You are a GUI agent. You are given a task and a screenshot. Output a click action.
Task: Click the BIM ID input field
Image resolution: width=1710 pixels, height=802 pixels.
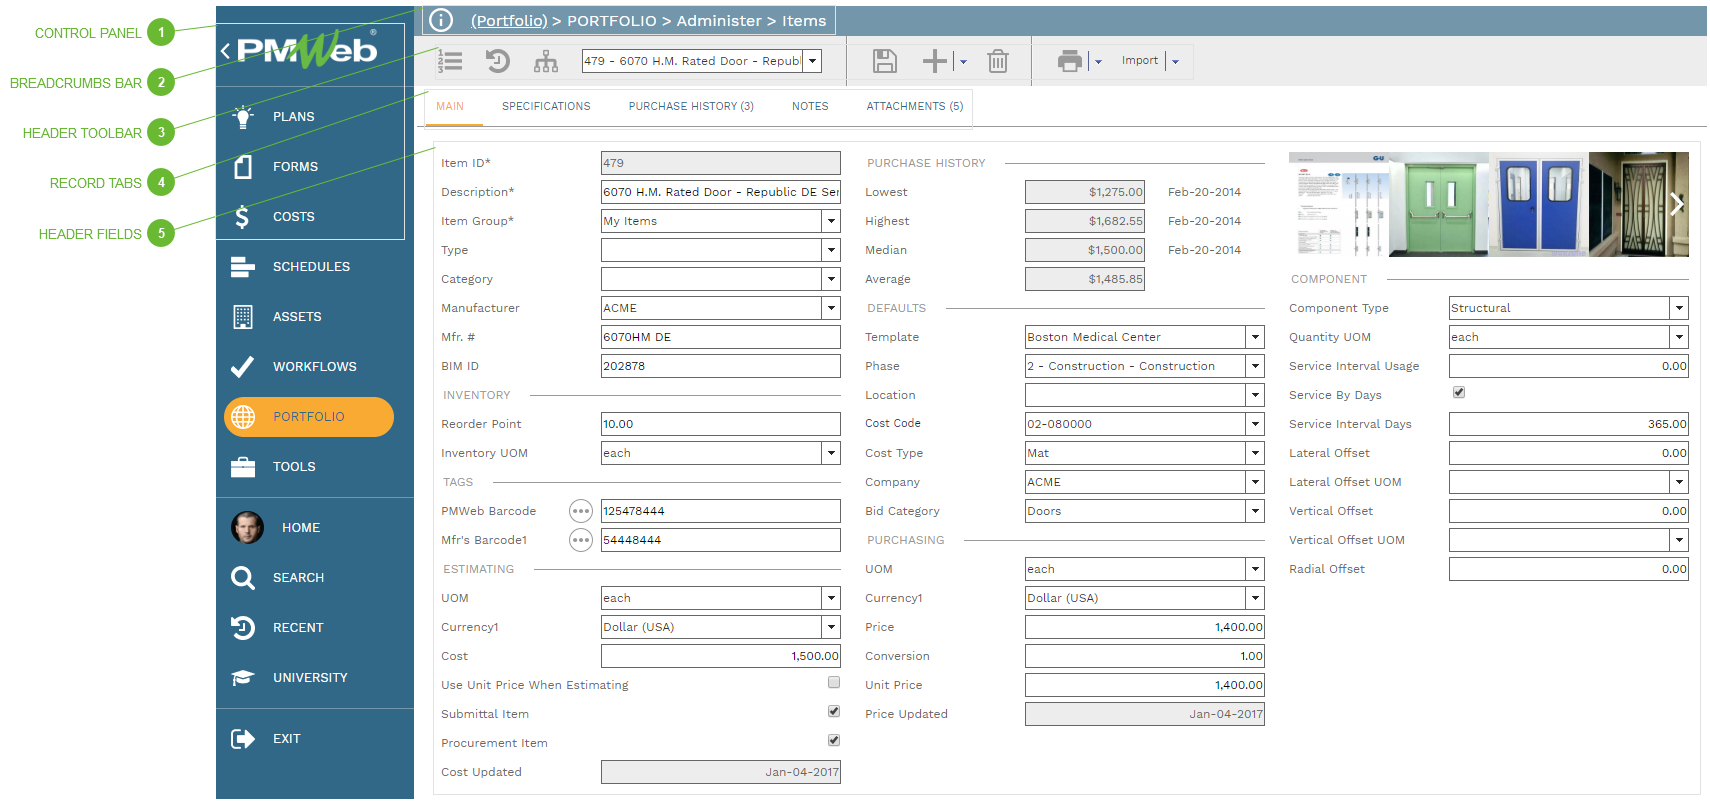pyautogui.click(x=721, y=366)
